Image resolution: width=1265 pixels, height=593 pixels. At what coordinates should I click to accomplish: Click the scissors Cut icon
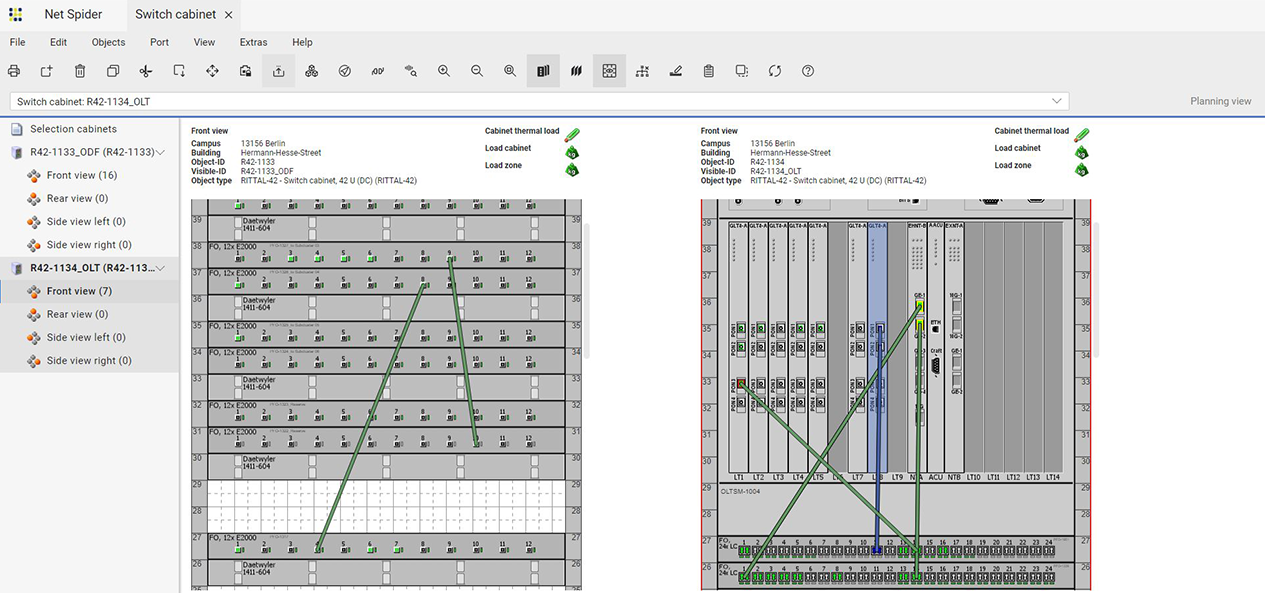pos(146,71)
